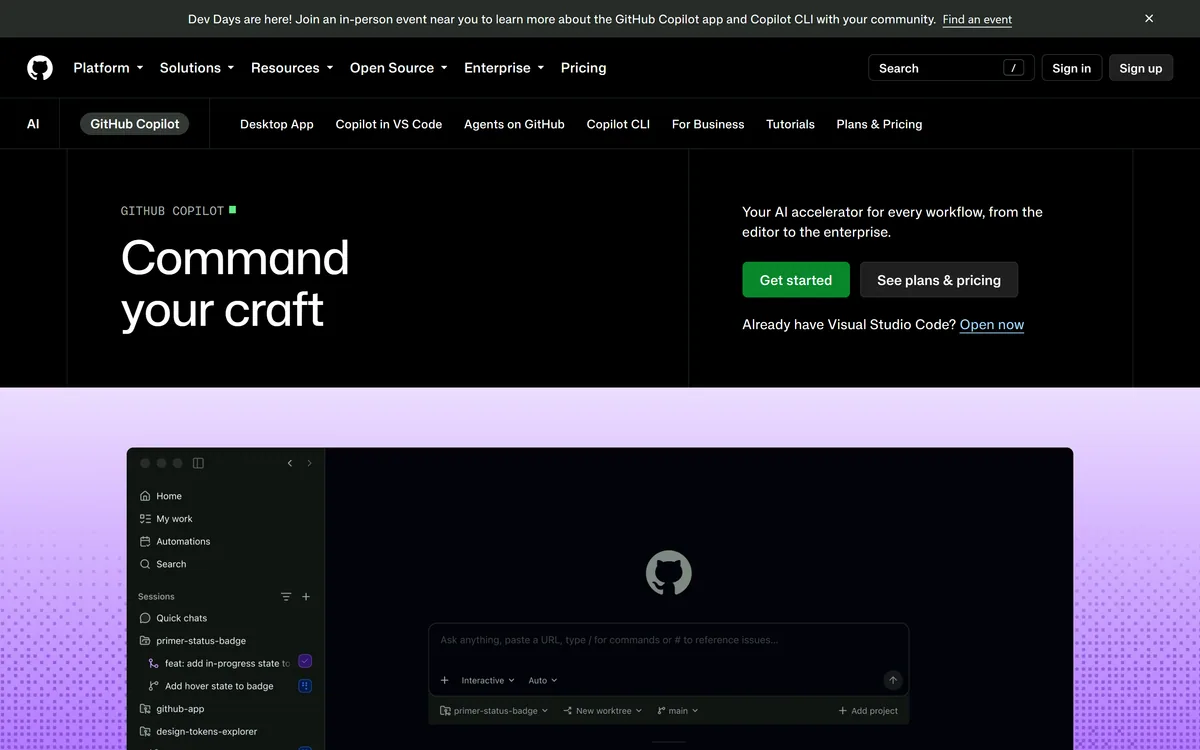This screenshot has height=750, width=1200.
Task: Go to the Desktop App tab
Action: [x=277, y=124]
